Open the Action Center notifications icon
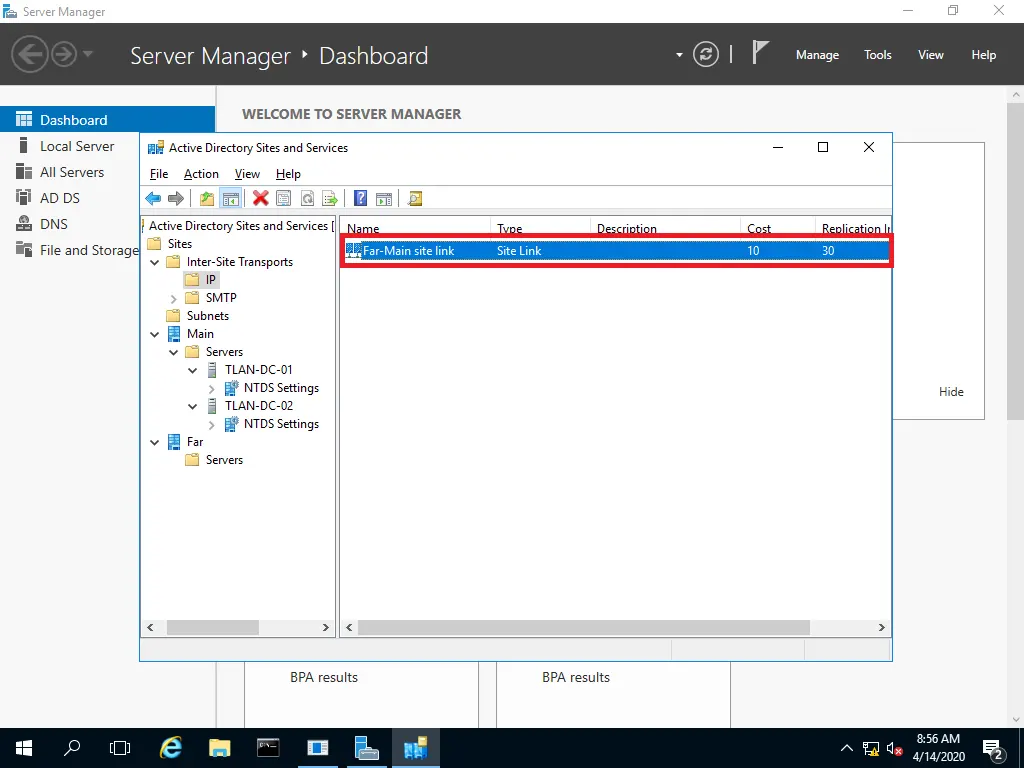 (x=993, y=748)
